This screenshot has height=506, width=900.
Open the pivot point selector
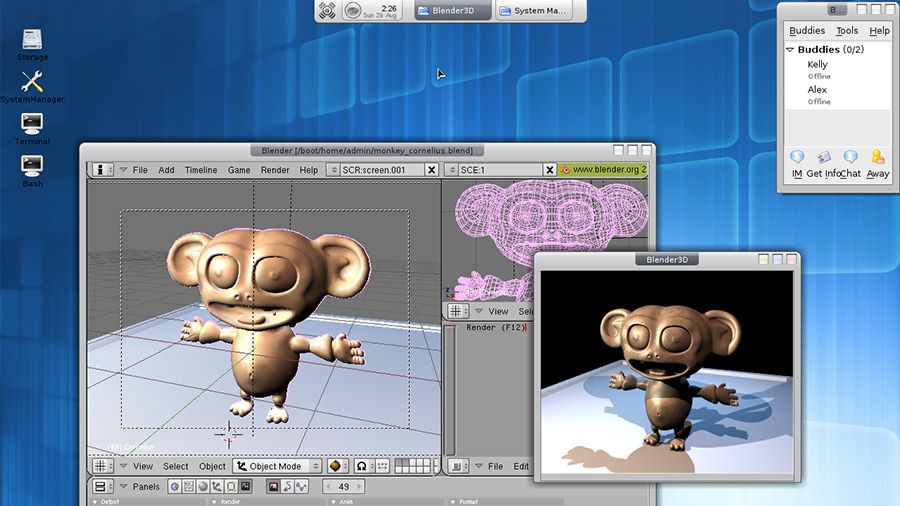coord(363,466)
